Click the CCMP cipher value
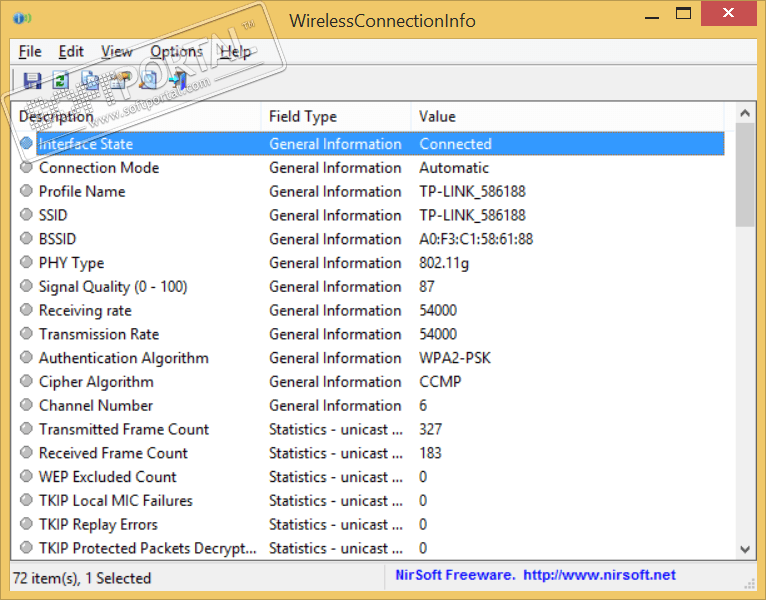This screenshot has width=766, height=600. point(440,382)
